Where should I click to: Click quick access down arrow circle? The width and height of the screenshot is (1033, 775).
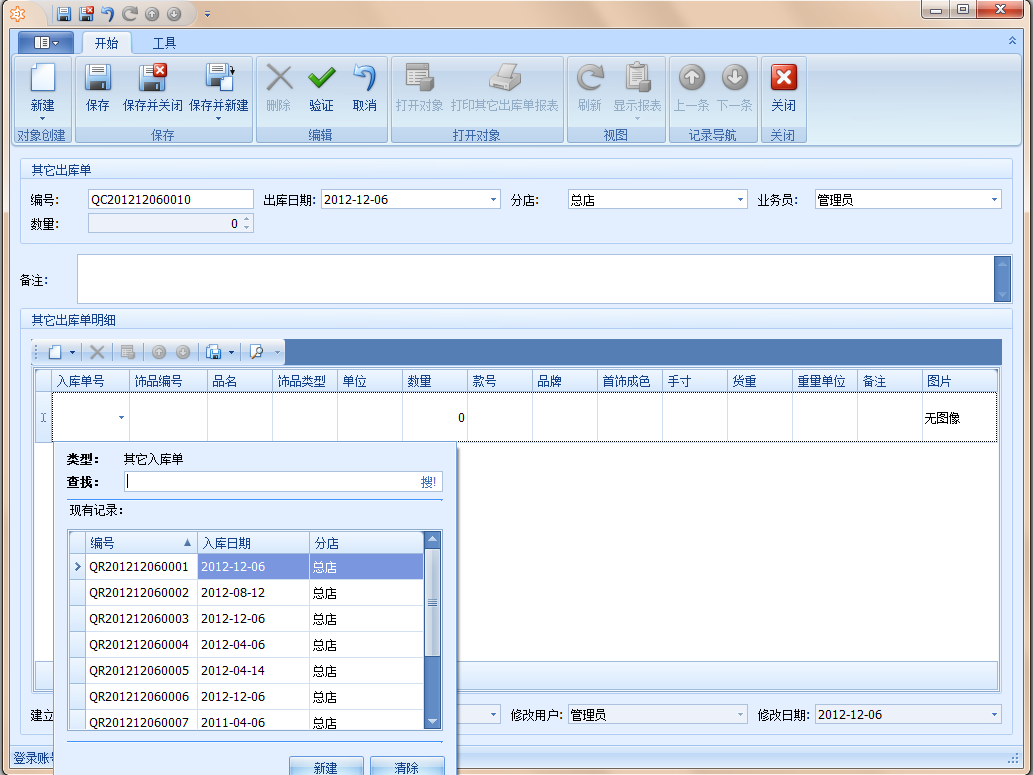tap(174, 13)
